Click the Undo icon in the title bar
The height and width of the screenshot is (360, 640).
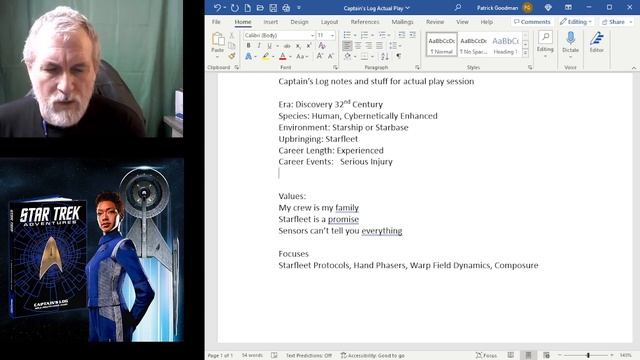point(217,8)
